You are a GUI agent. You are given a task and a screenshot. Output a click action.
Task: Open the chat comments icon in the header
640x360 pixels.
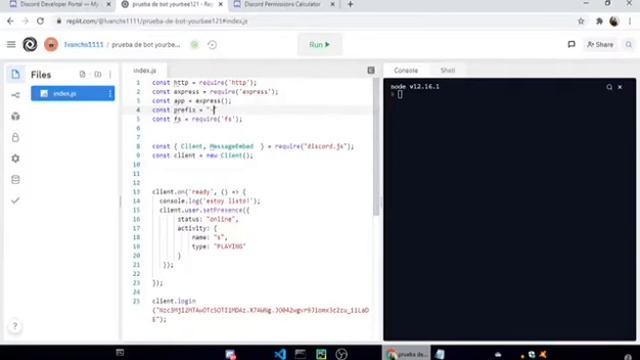(x=571, y=44)
